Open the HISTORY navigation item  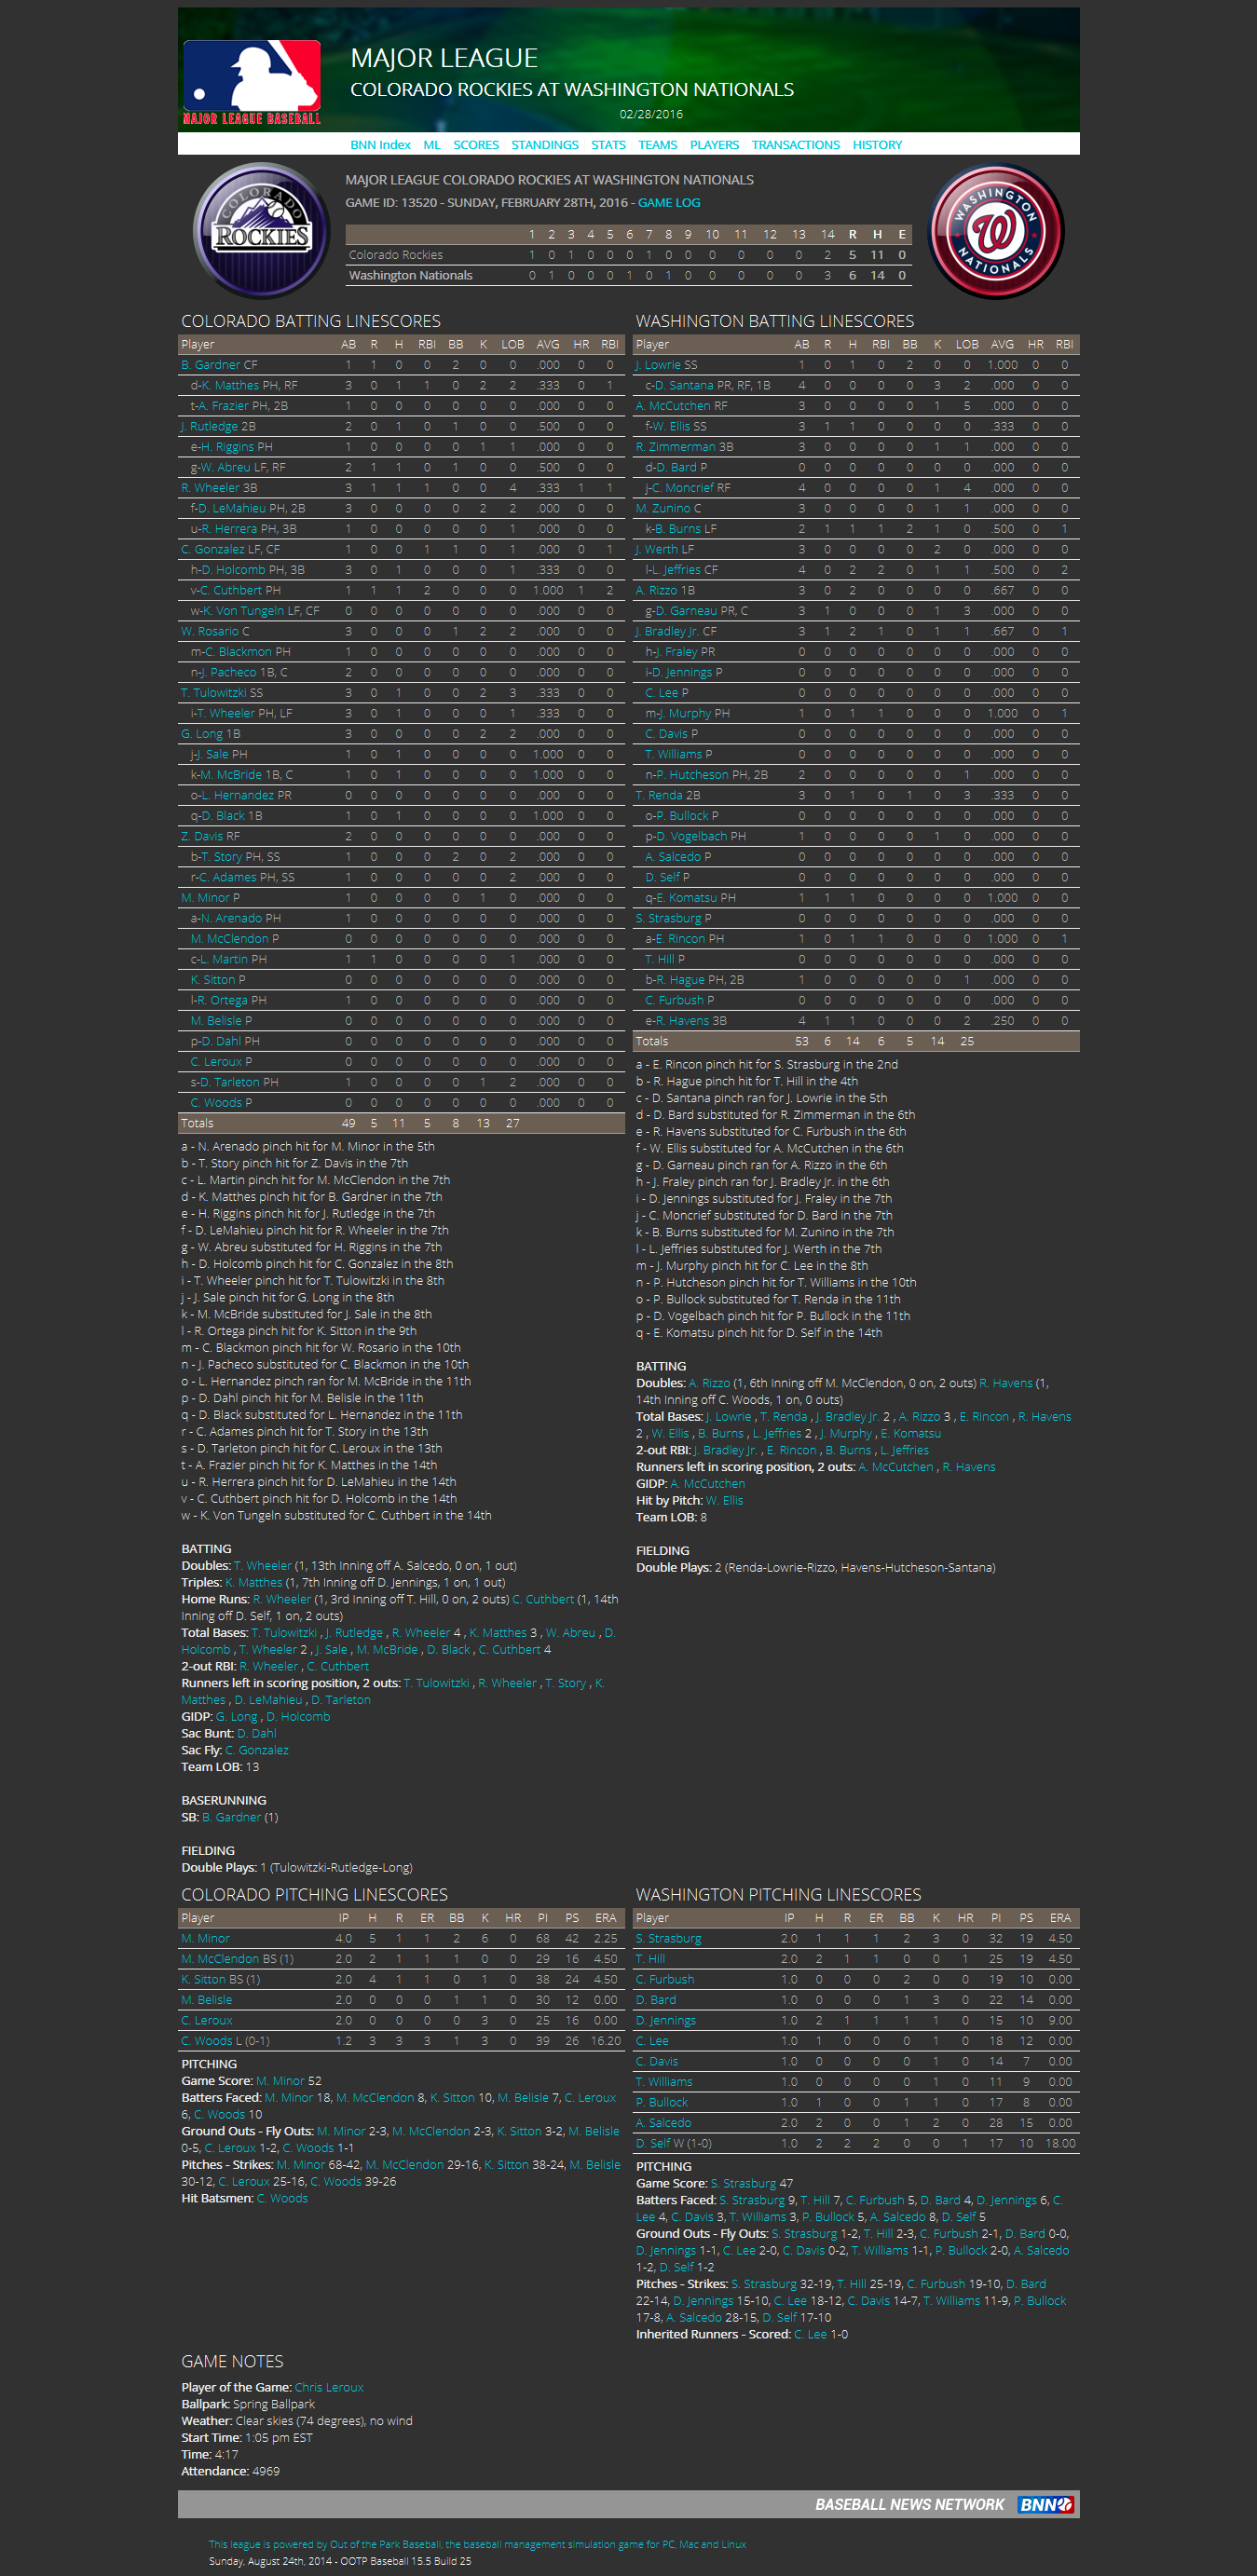[877, 145]
